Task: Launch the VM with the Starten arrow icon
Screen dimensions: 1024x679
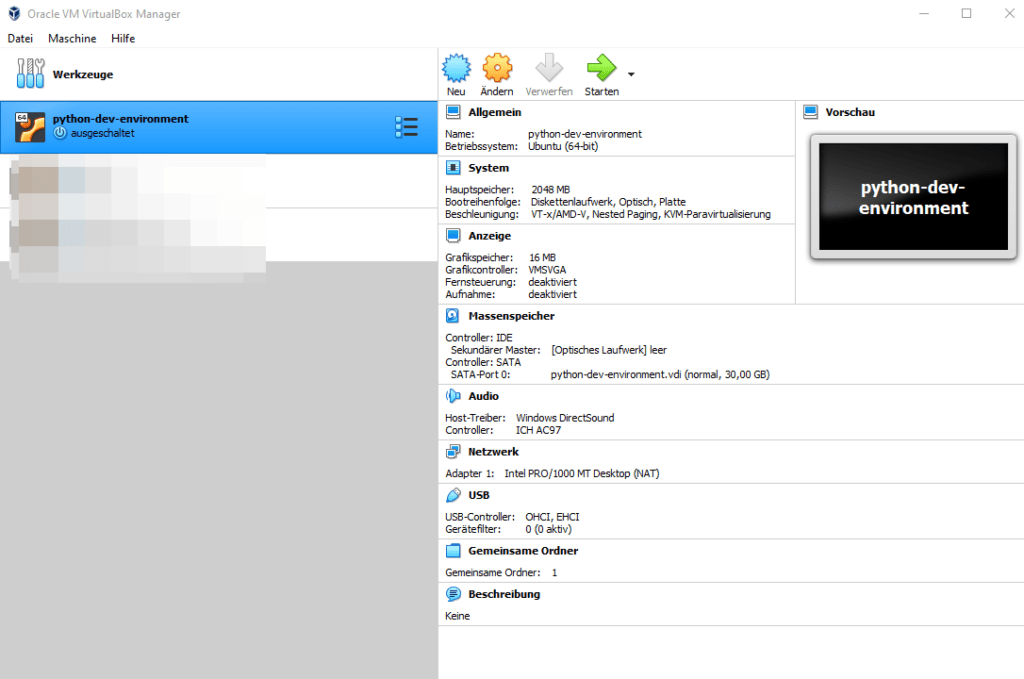Action: coord(601,68)
